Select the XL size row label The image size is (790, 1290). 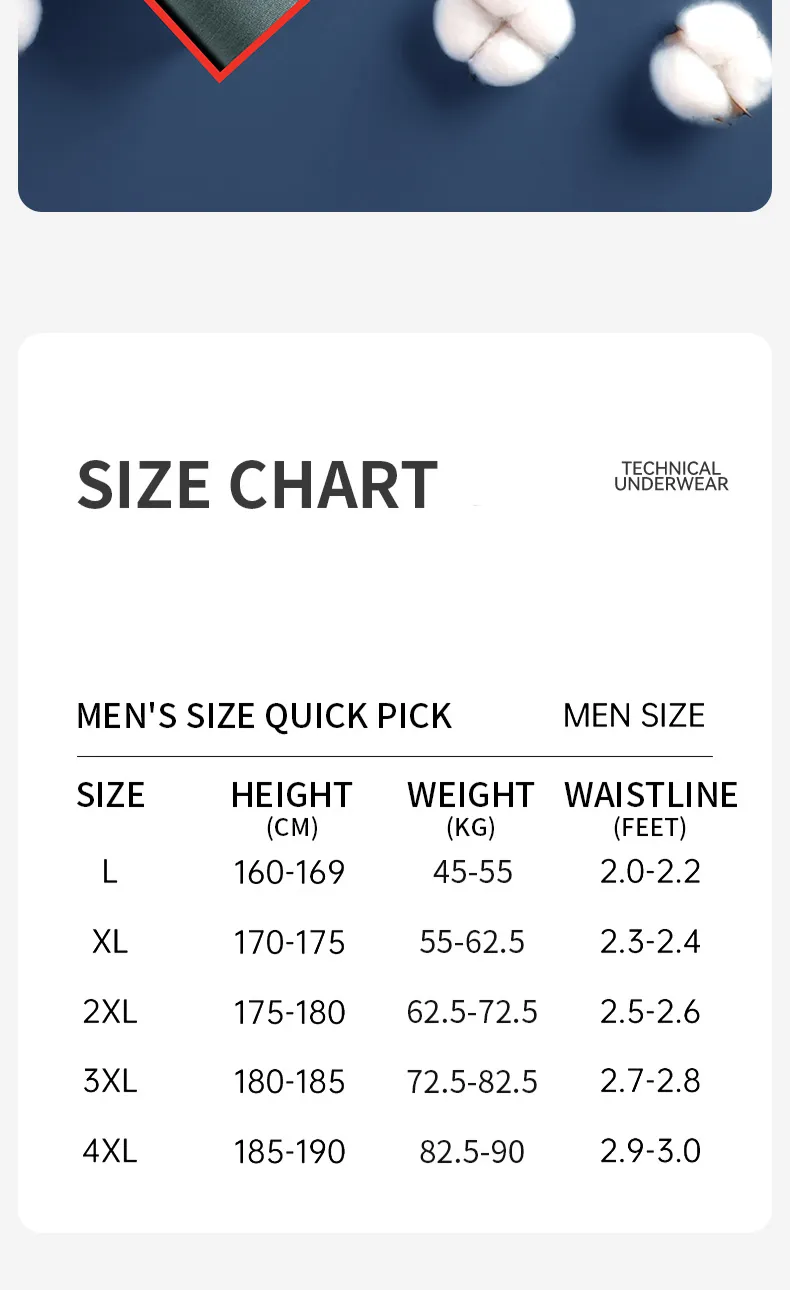point(110,942)
